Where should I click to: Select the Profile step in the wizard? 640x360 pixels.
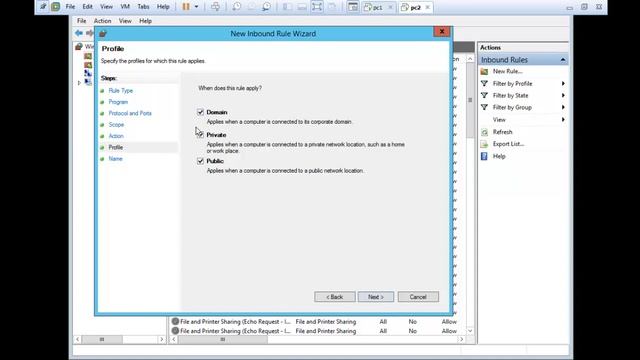coord(116,147)
